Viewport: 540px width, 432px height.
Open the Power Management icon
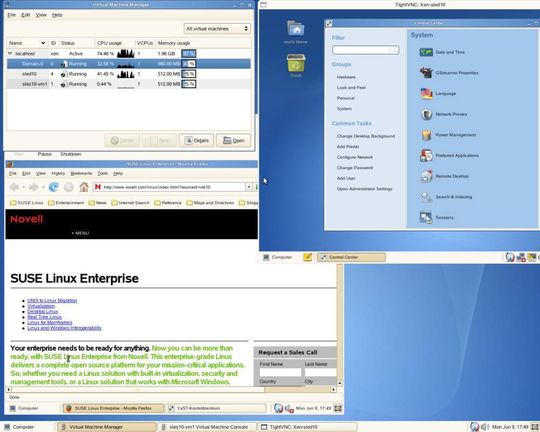448,135
